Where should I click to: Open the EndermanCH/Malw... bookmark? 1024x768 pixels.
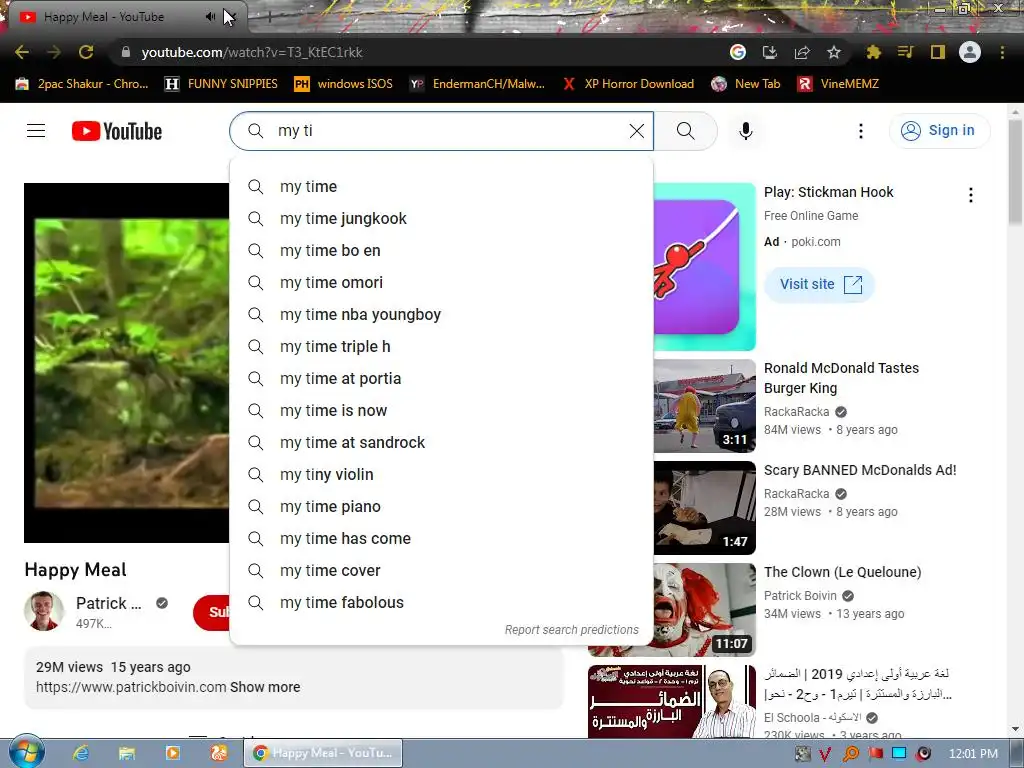click(x=477, y=84)
